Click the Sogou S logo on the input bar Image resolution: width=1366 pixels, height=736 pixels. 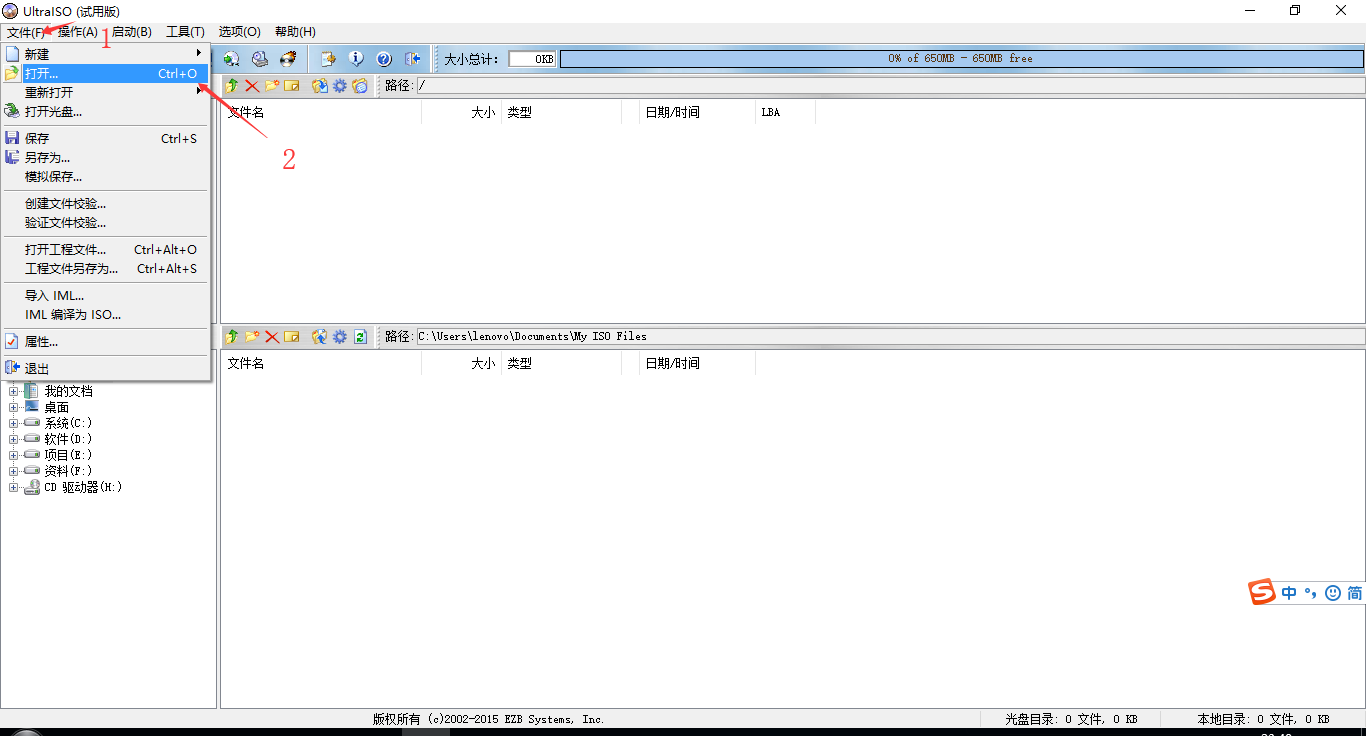pos(1263,592)
